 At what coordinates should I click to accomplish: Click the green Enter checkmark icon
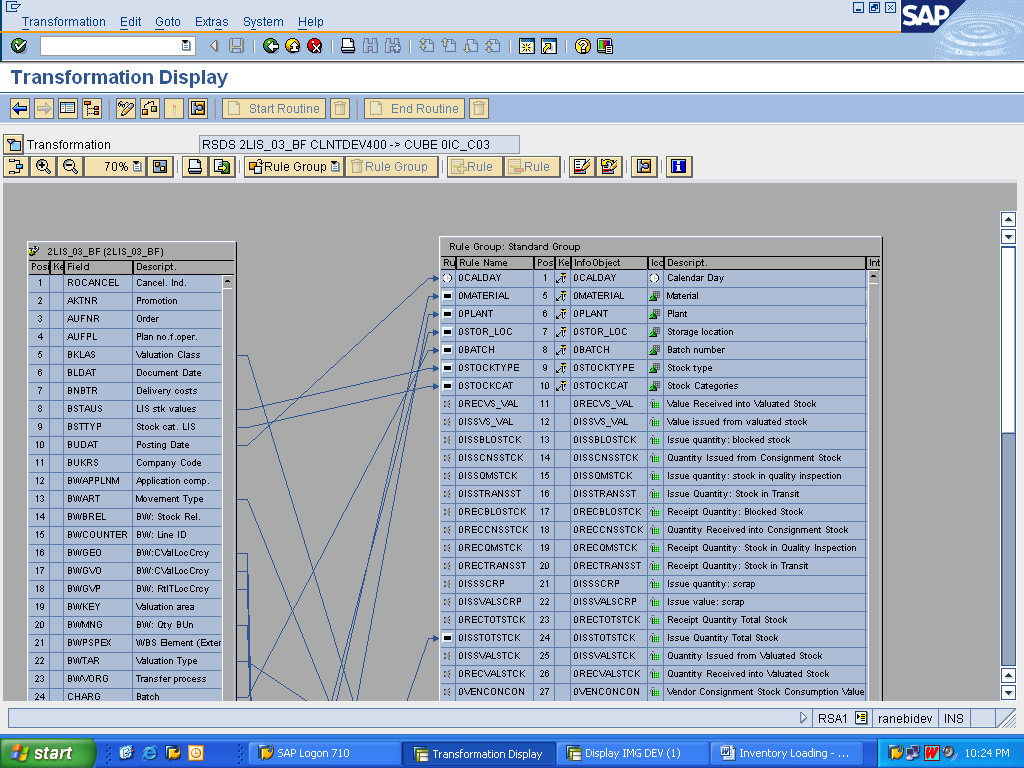click(19, 46)
